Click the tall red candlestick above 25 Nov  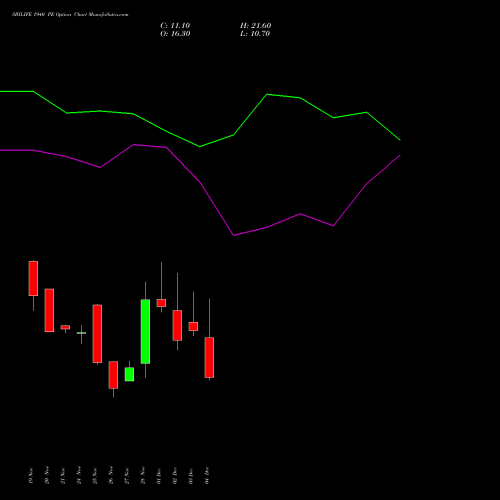tap(97, 333)
